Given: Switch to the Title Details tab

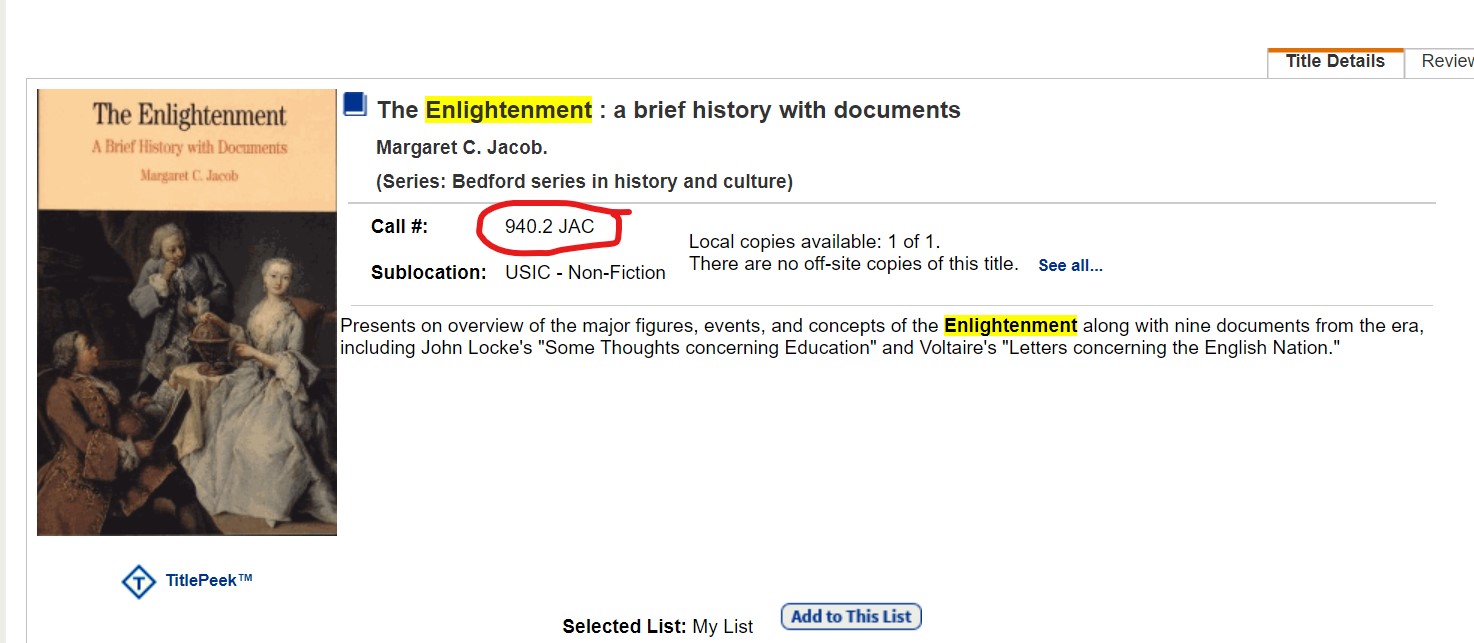Looking at the screenshot, I should [1334, 62].
